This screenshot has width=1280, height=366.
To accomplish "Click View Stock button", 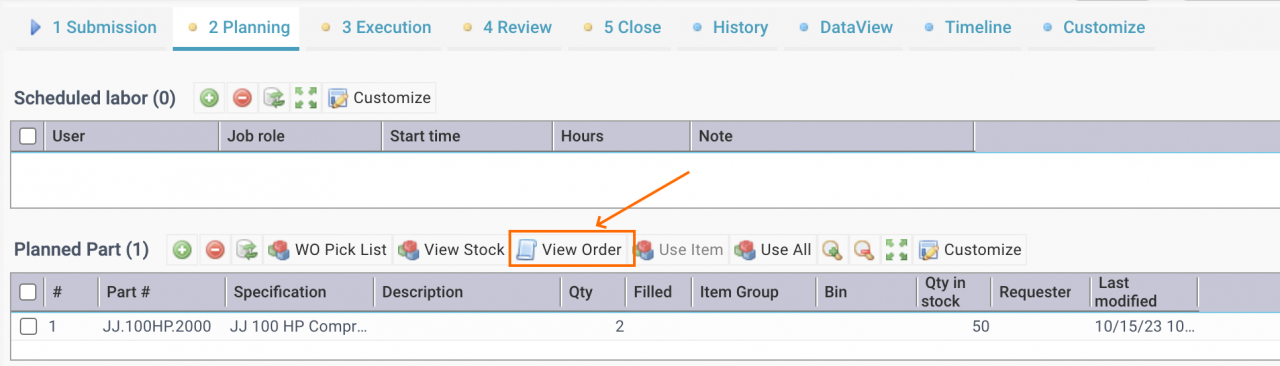I will 451,250.
